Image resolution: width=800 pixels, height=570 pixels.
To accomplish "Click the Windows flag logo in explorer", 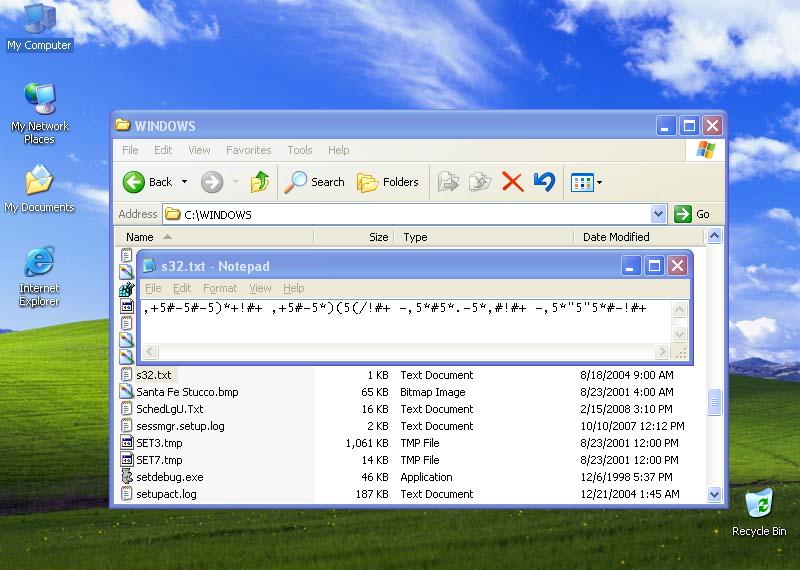I will 706,150.
